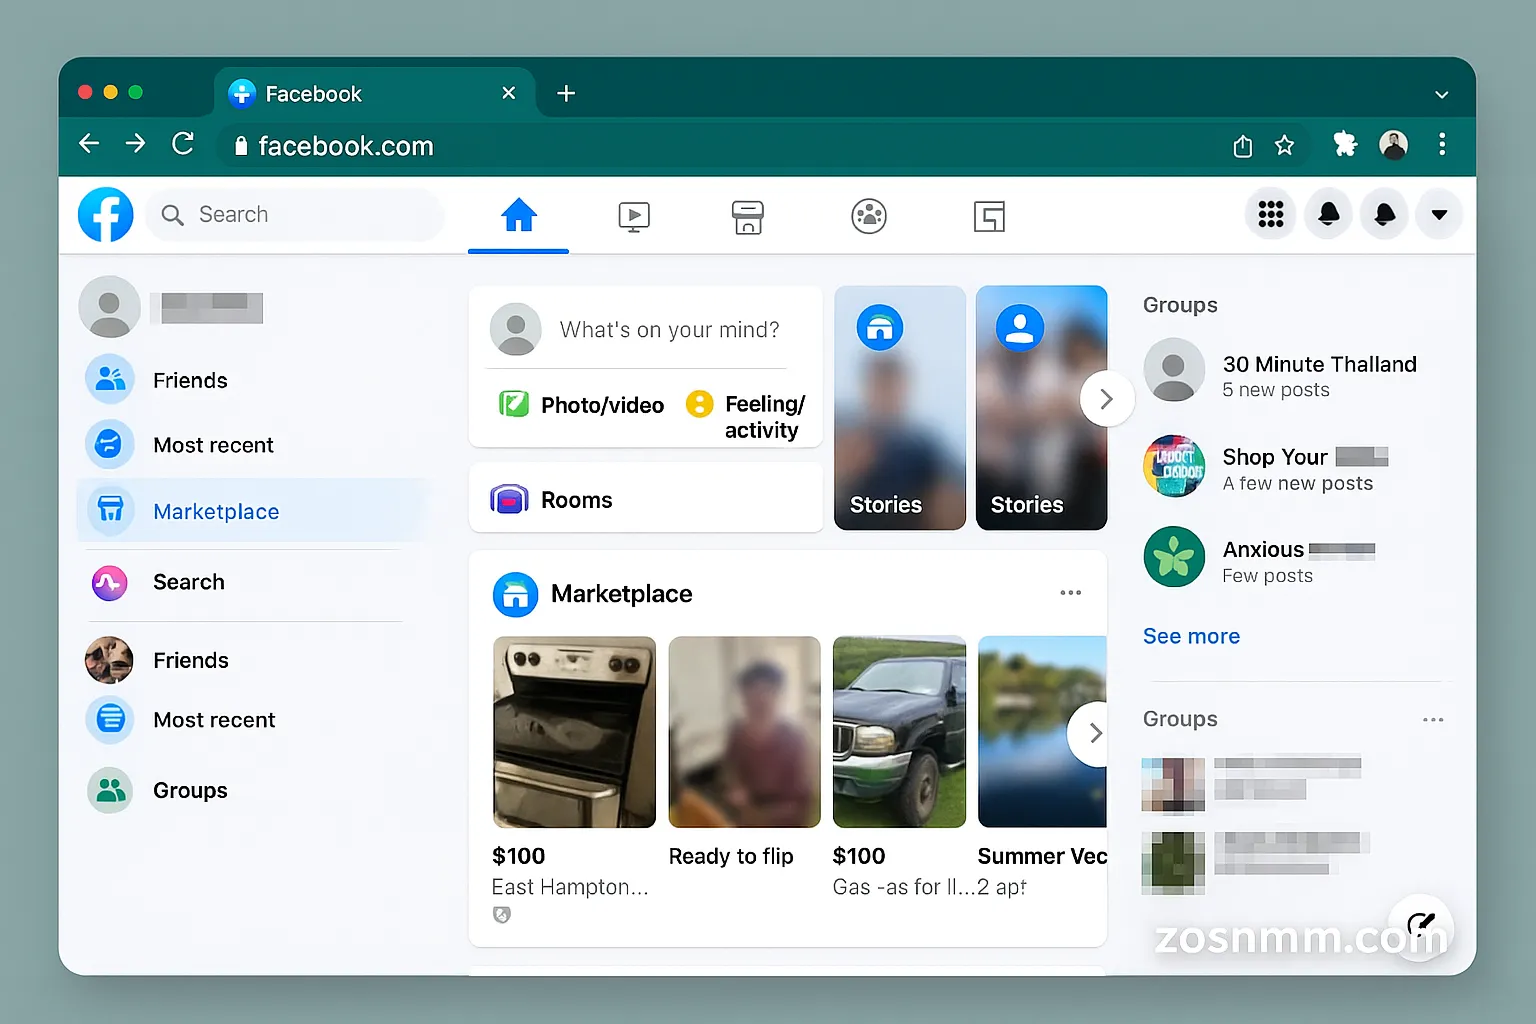Image resolution: width=1536 pixels, height=1024 pixels.
Task: Open the Marketplace storefront tab in top bar
Action: [748, 216]
